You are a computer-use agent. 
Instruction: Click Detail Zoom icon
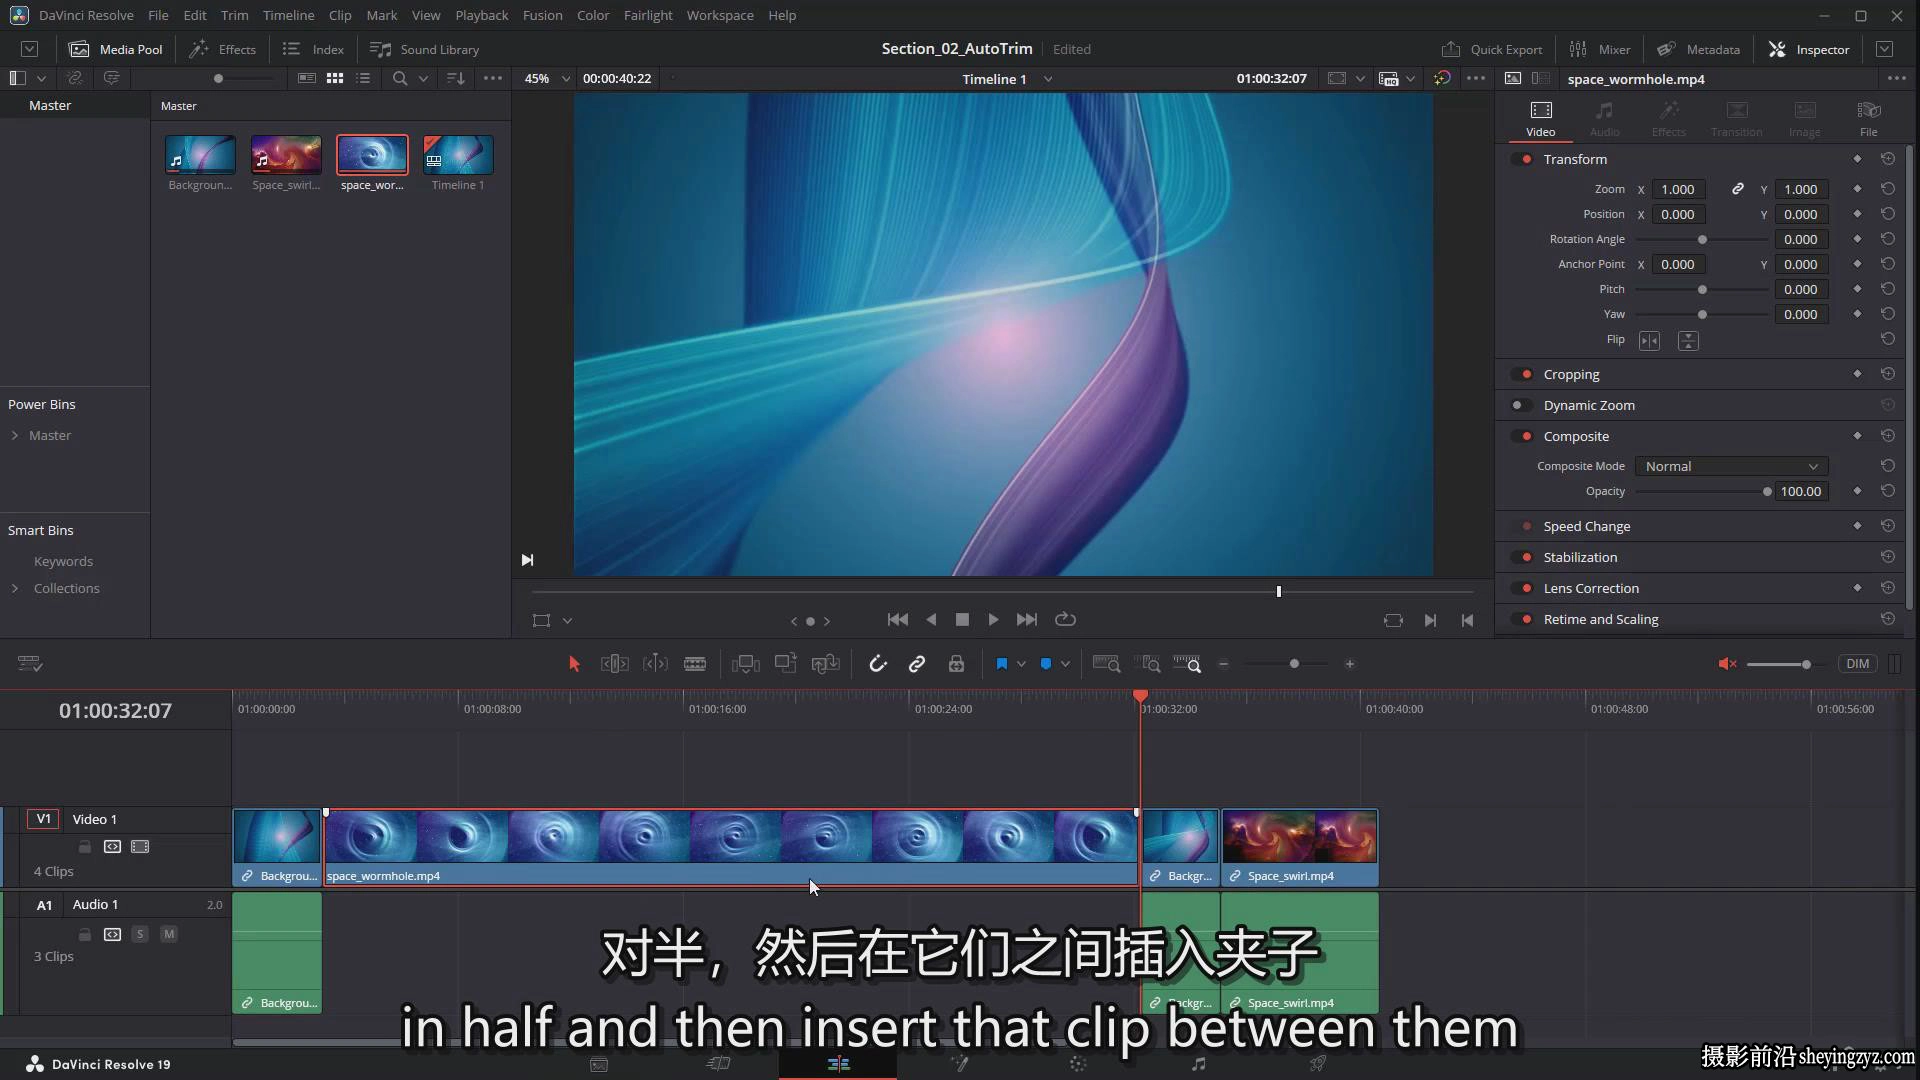pos(1150,664)
